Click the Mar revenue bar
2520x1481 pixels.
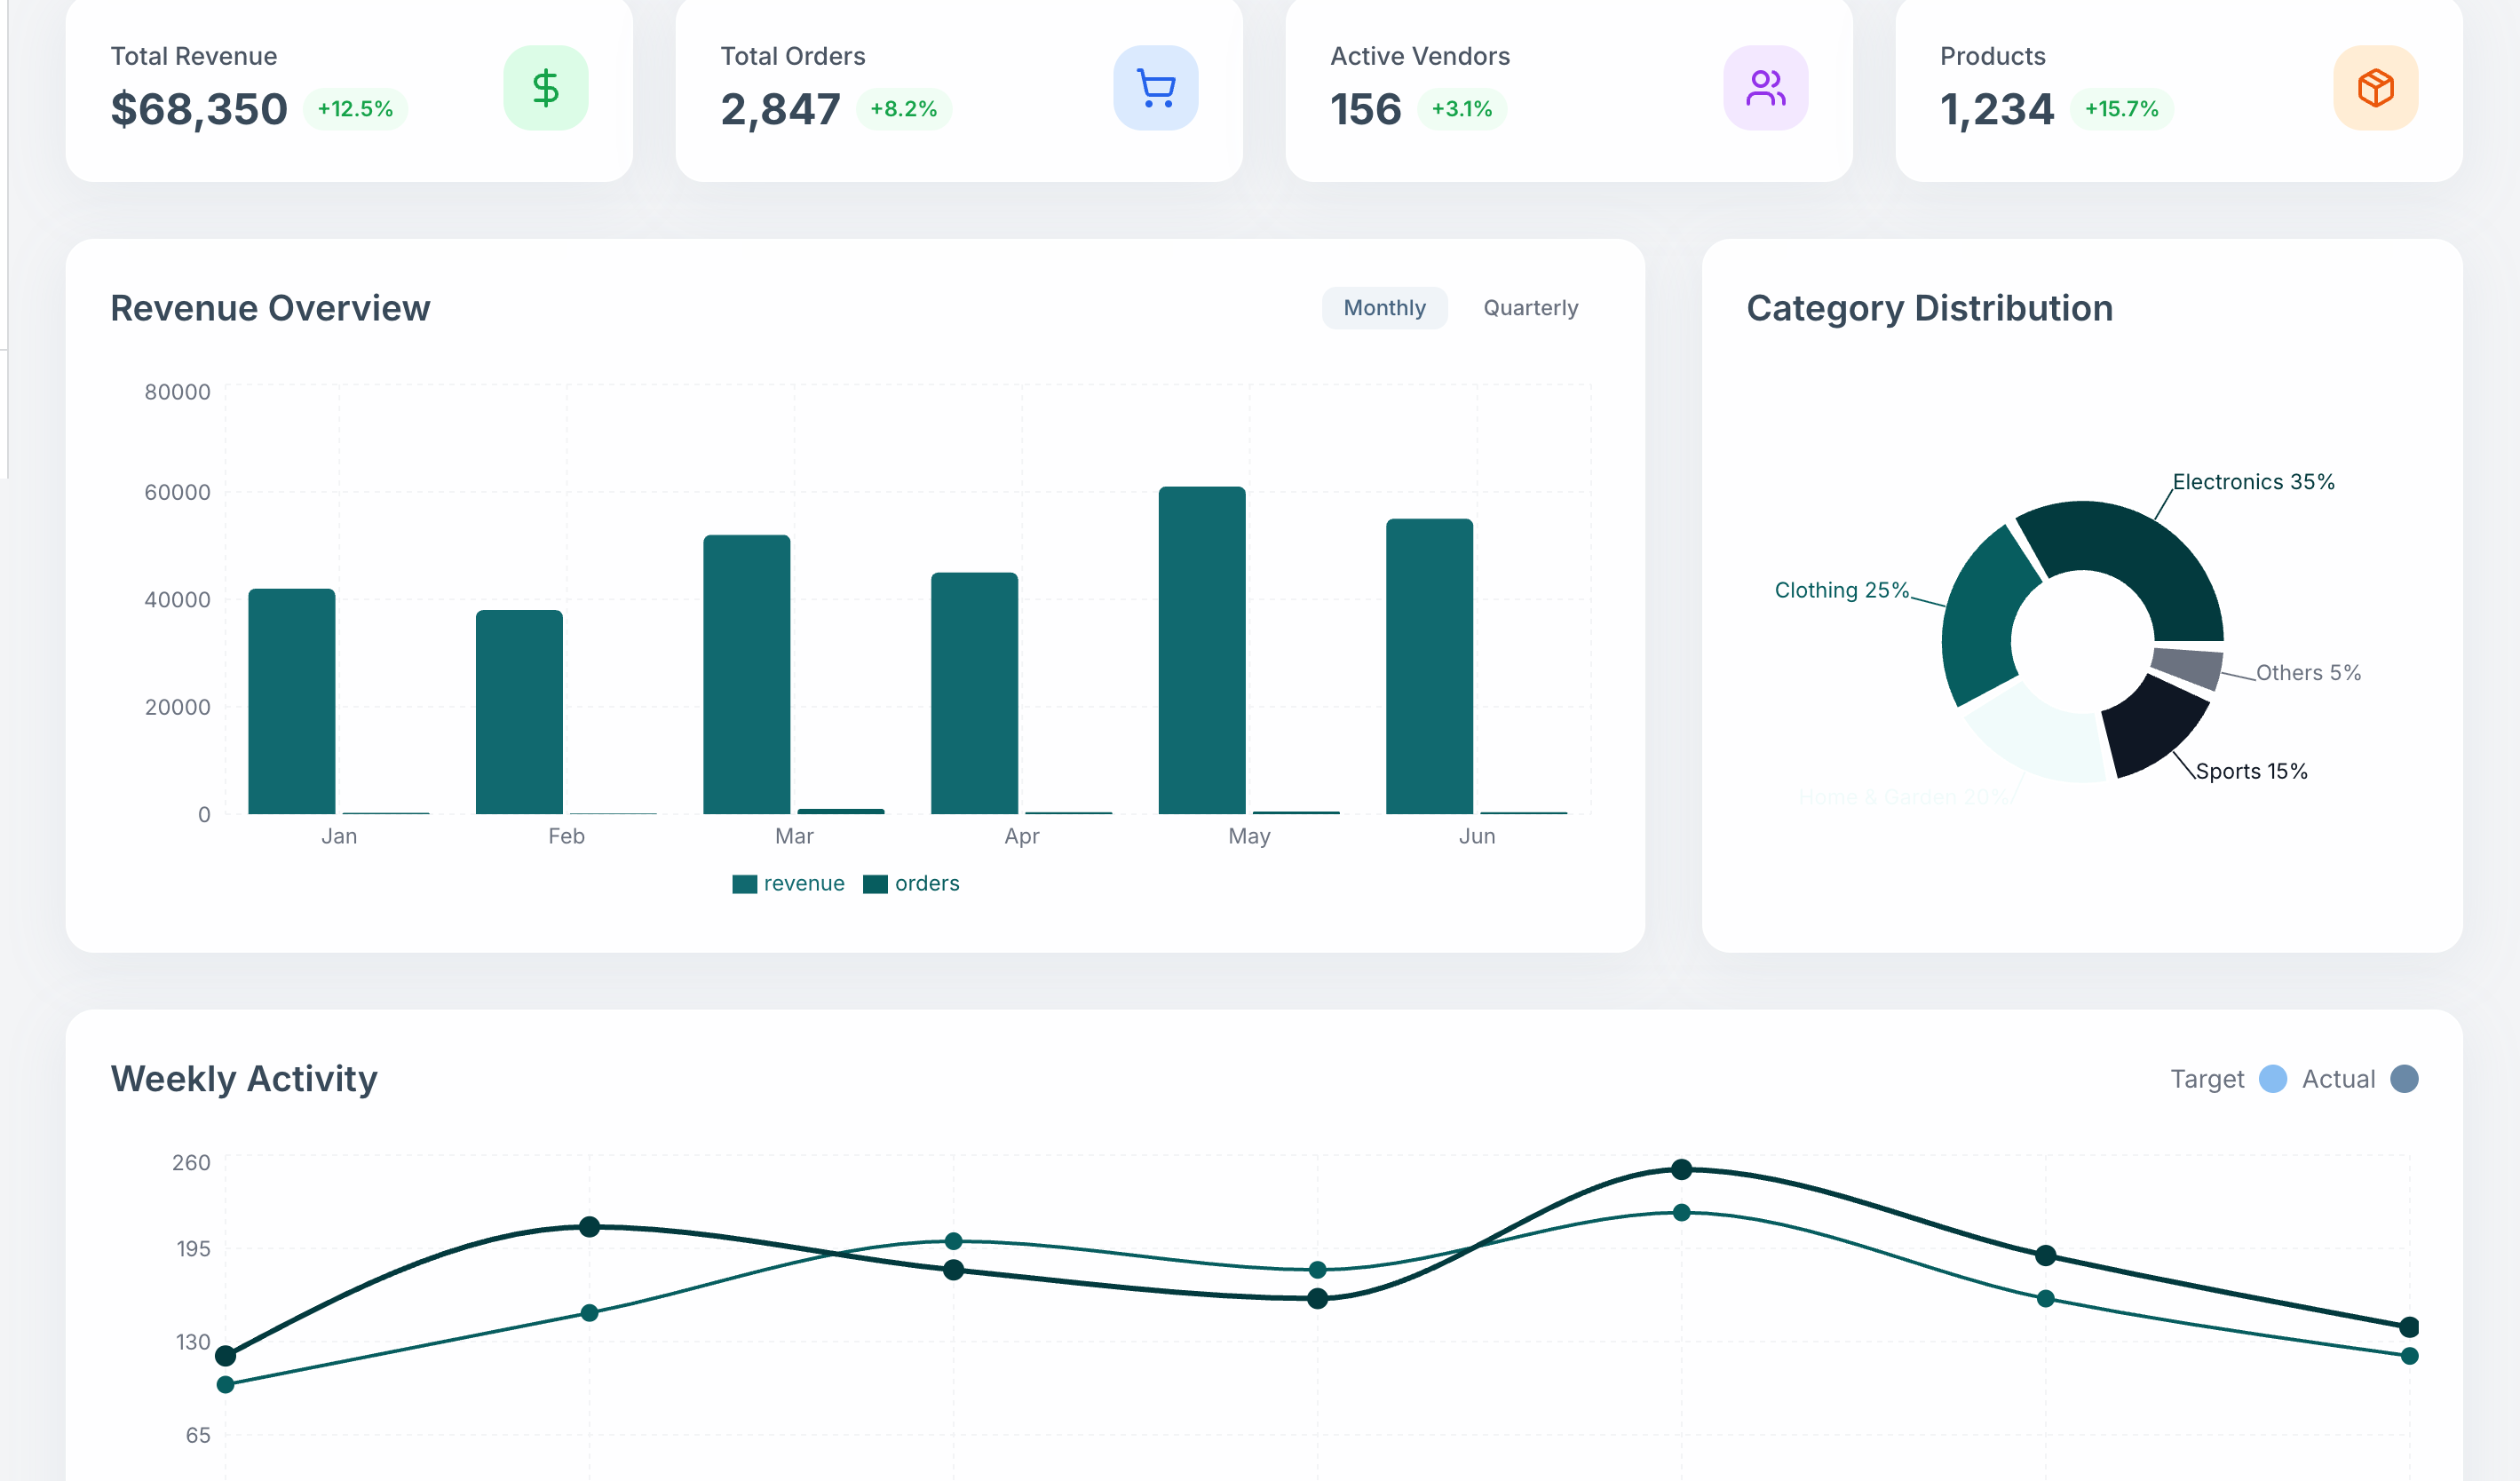pyautogui.click(x=746, y=674)
